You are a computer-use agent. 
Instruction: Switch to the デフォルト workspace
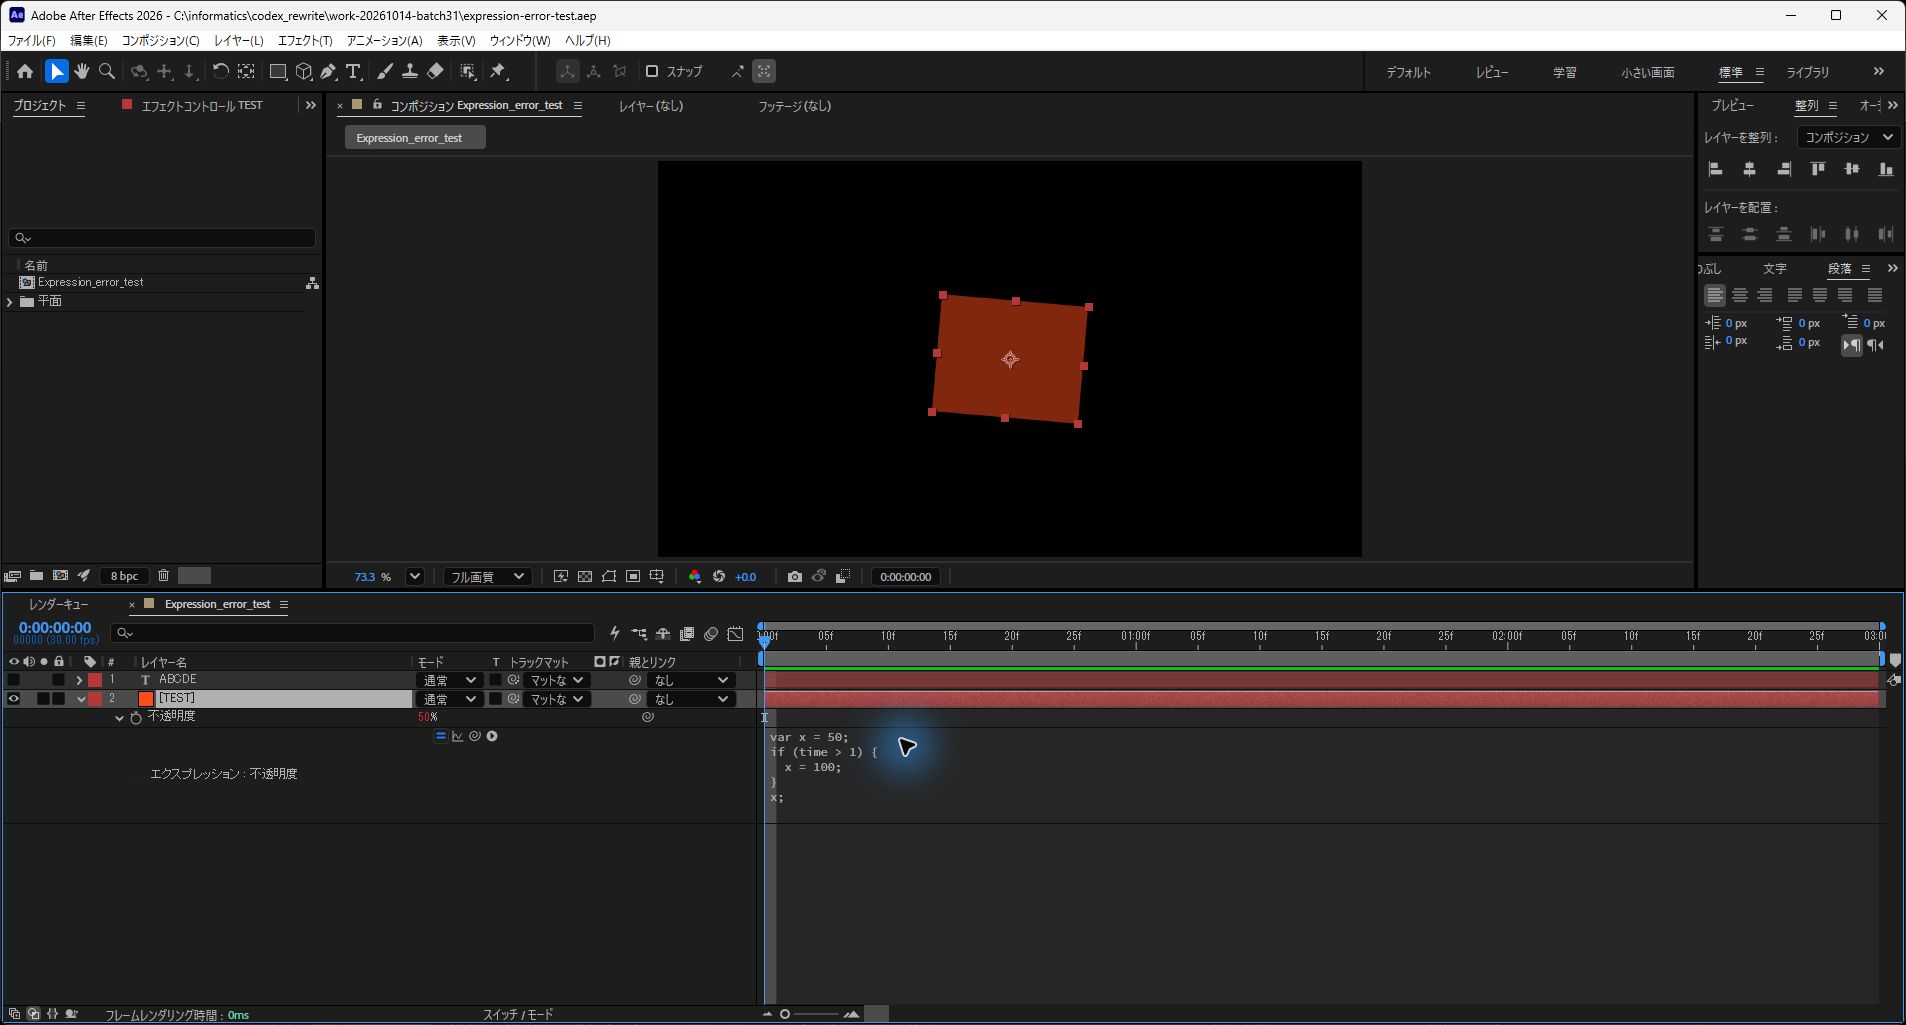pos(1408,72)
